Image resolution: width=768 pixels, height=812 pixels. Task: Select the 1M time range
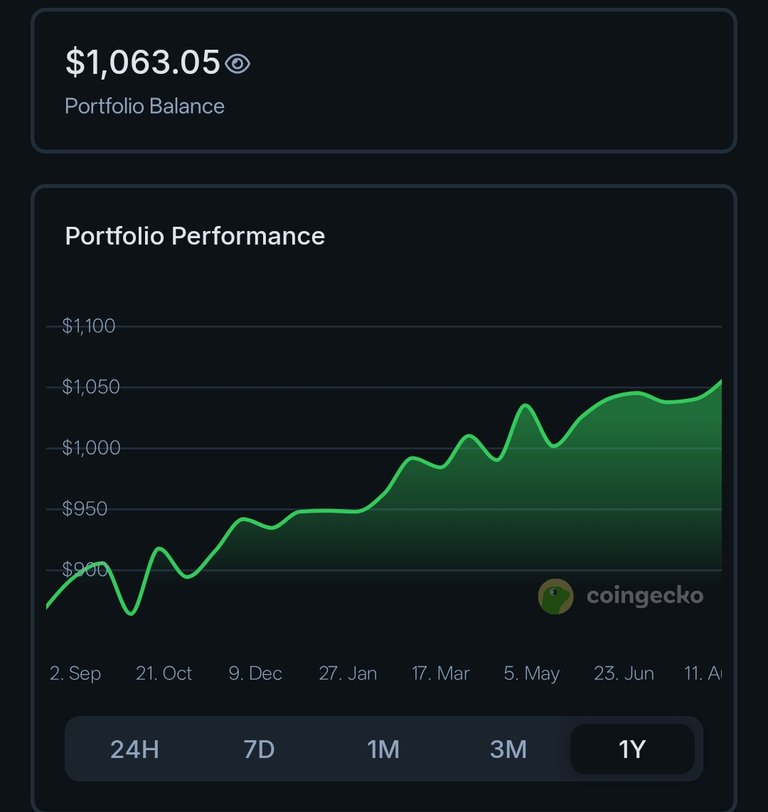(383, 749)
